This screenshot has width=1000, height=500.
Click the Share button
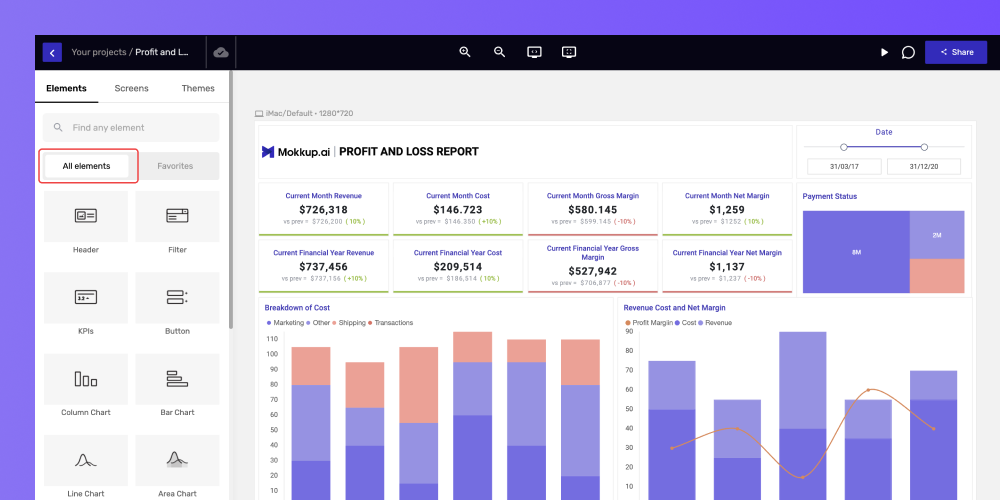pyautogui.click(x=955, y=52)
